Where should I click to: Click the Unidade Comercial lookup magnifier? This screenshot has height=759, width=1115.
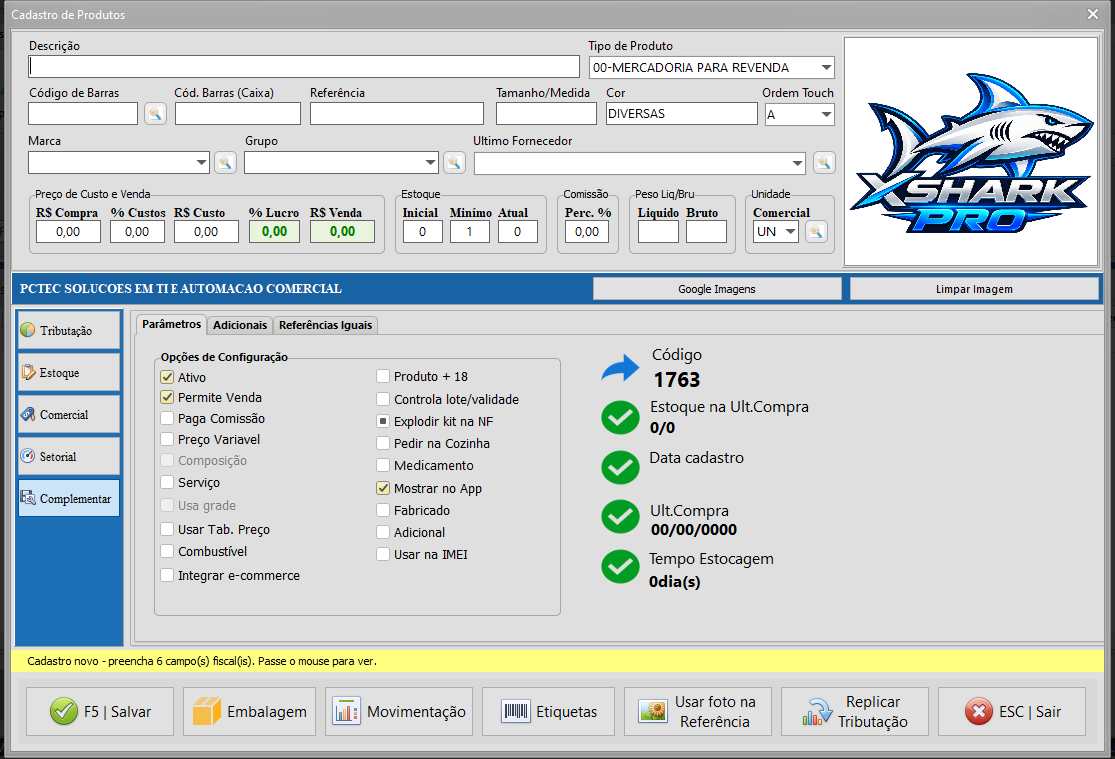coord(816,231)
